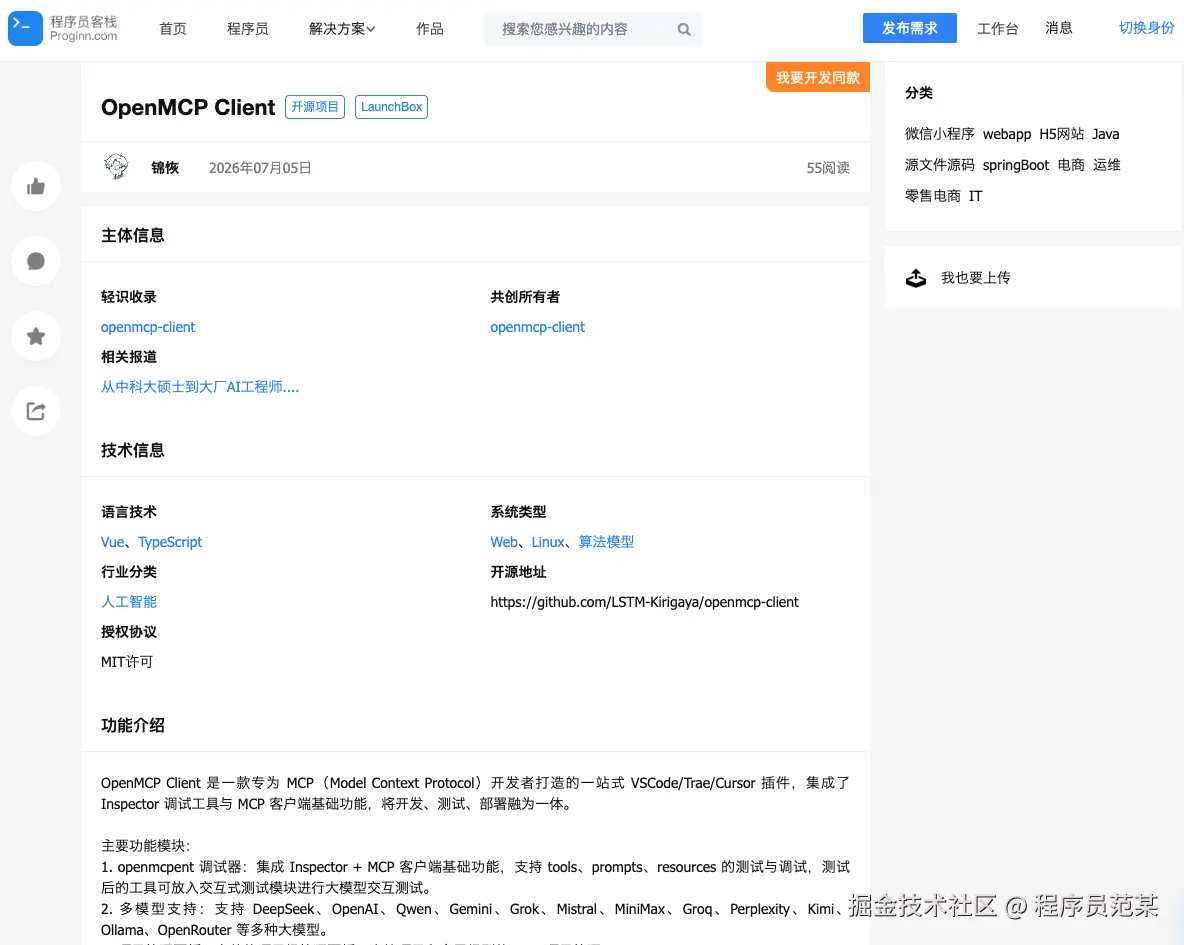Click the 发布需求 button
Image resolution: width=1184 pixels, height=945 pixels.
click(910, 28)
